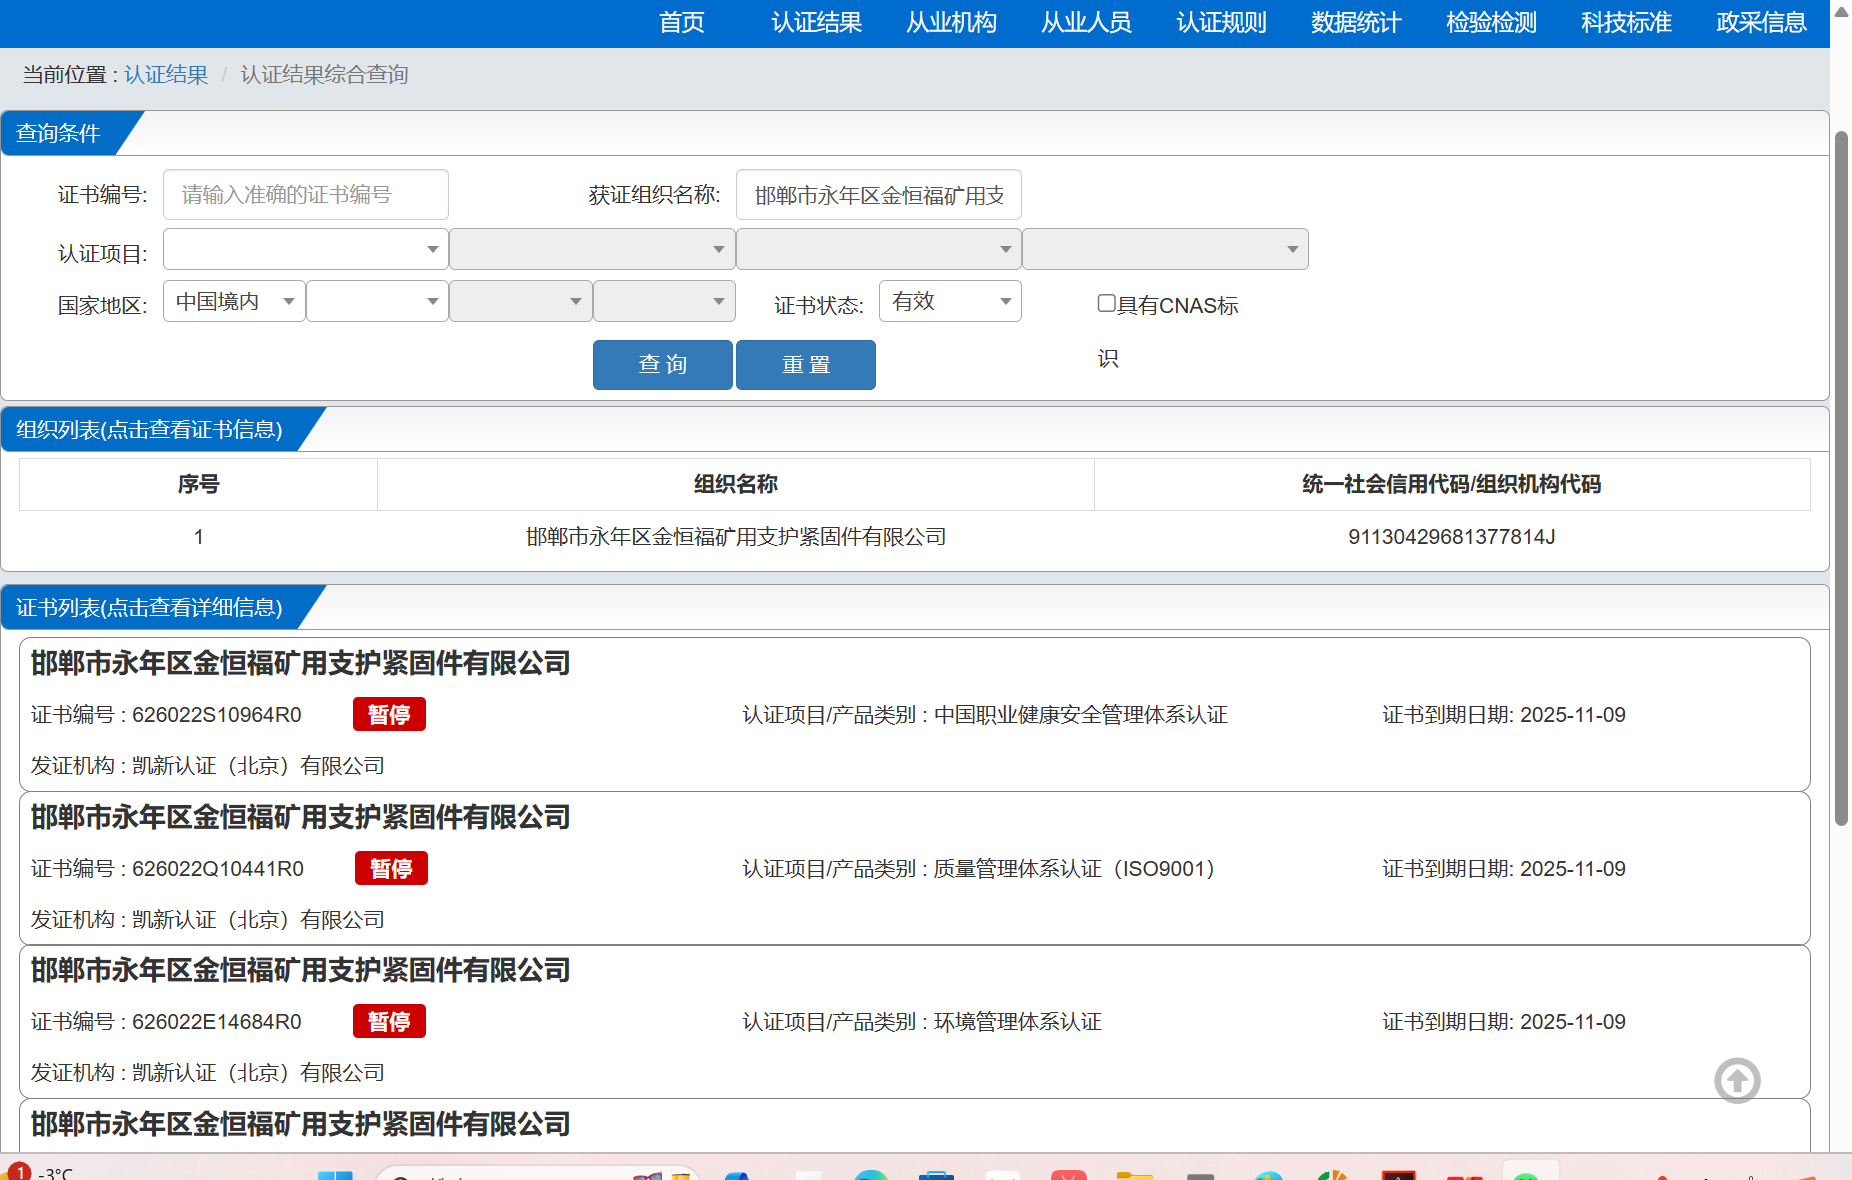This screenshot has width=1852, height=1180.
Task: Open certificate 626022Q10441R0 details
Action: click(x=915, y=868)
